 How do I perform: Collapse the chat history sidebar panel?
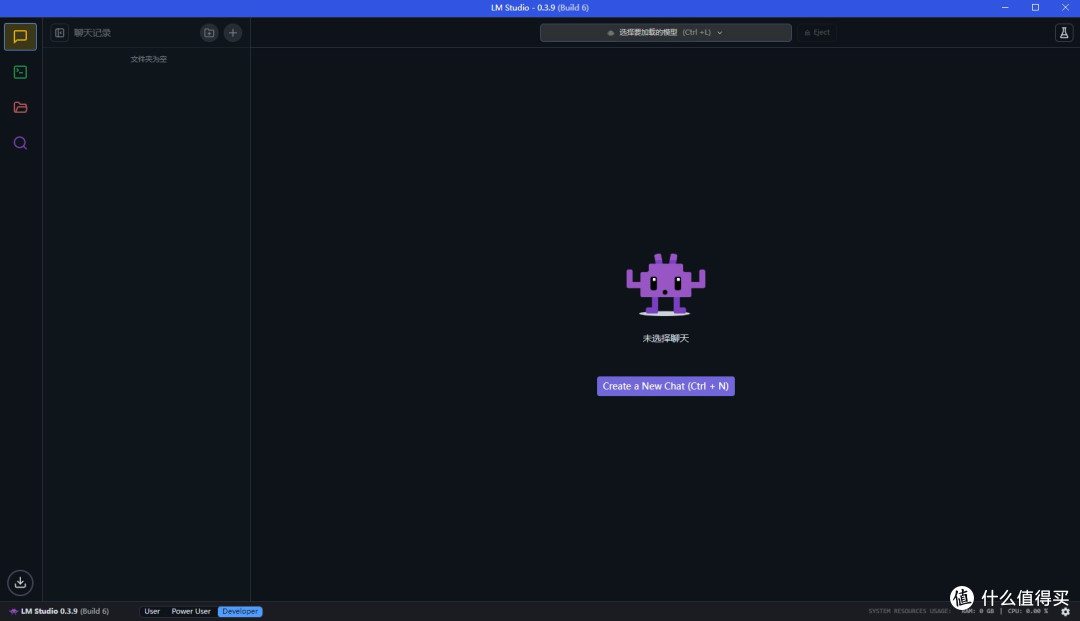(60, 32)
